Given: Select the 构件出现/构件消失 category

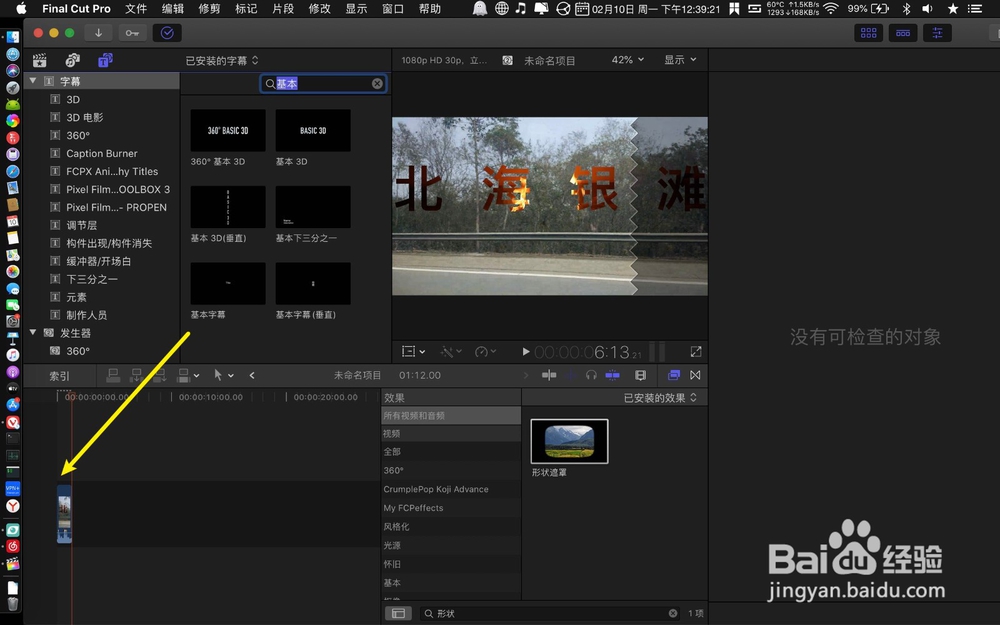Looking at the screenshot, I should tap(109, 243).
